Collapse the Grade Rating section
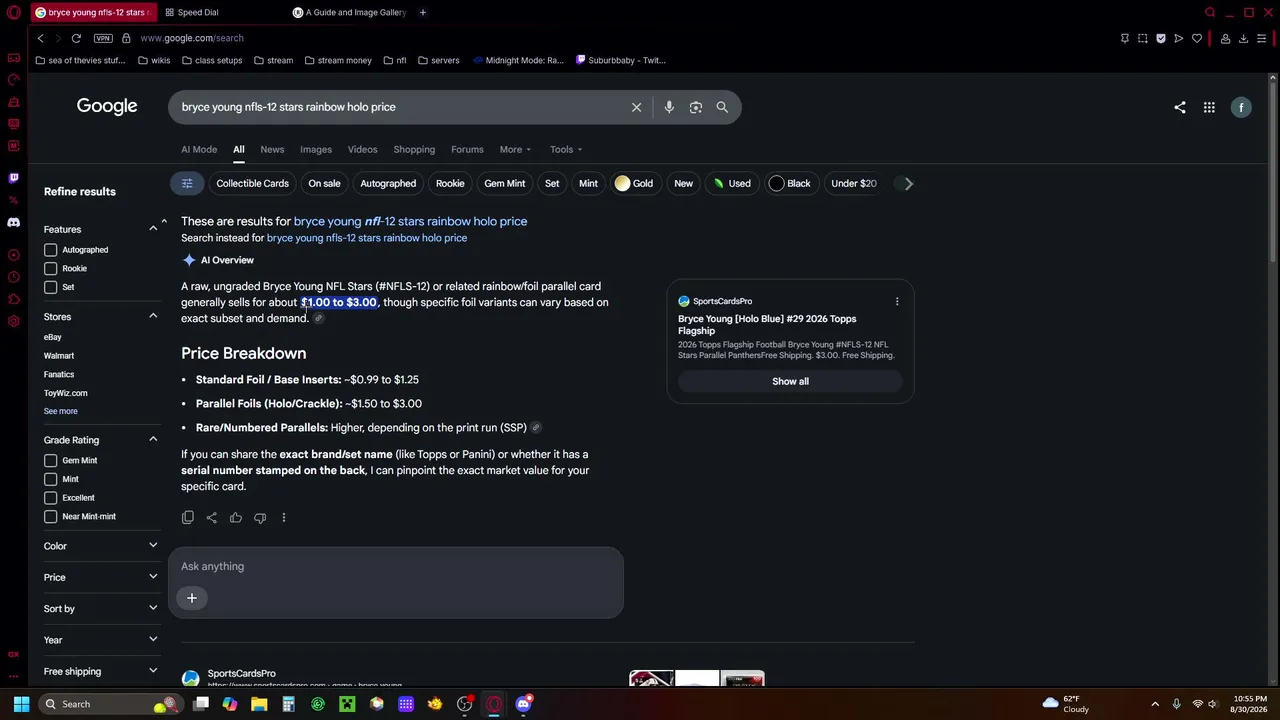This screenshot has height=720, width=1280. [x=153, y=439]
